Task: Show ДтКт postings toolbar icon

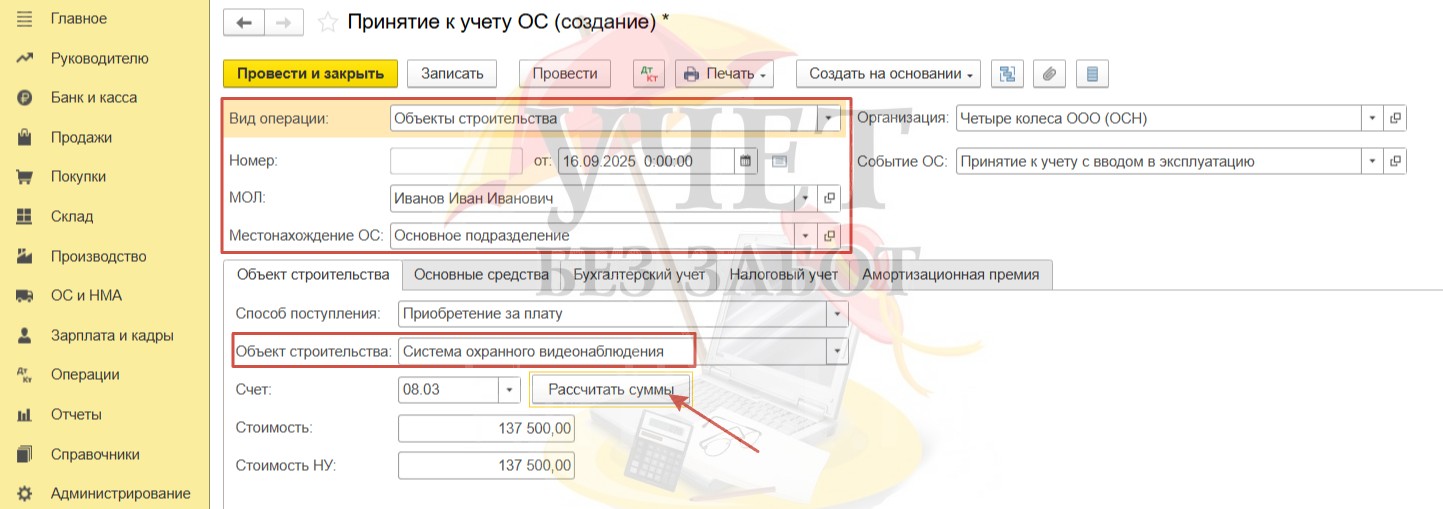Action: click(x=649, y=74)
